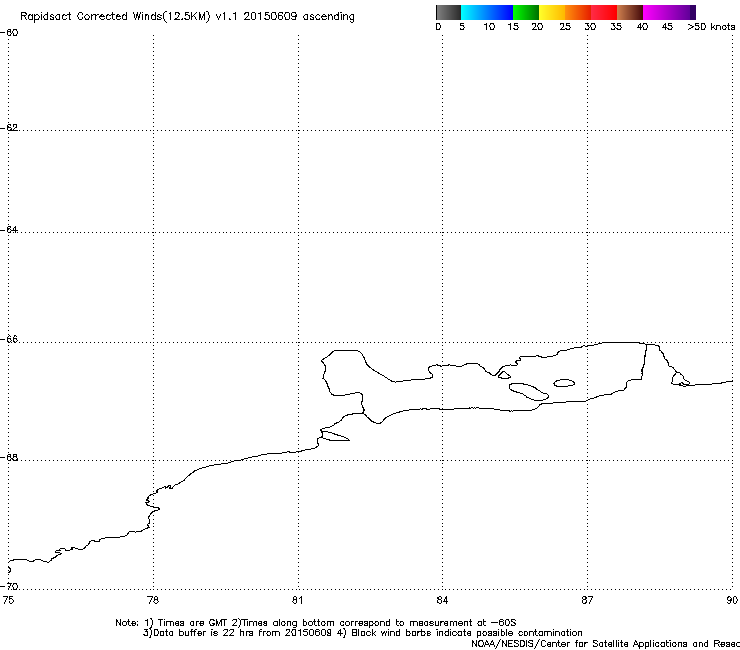Click the note 'Data buffer is 22 hrs from 20150609'
This screenshot has width=740, height=650.
[x=242, y=633]
